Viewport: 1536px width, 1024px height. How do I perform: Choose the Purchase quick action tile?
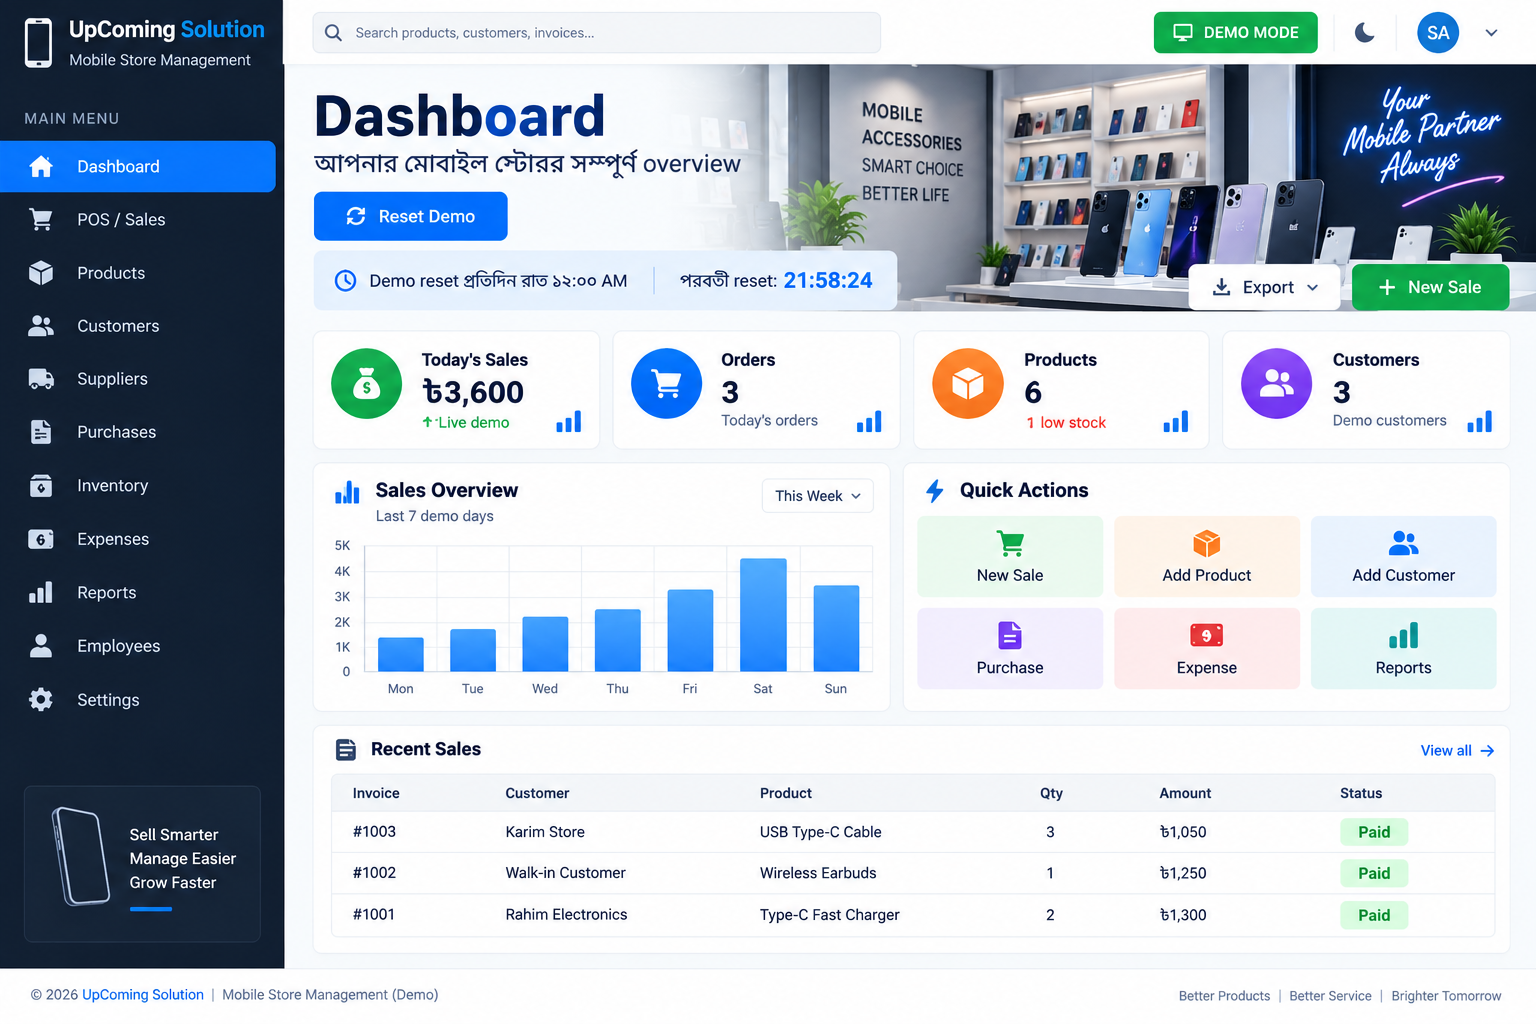[1010, 649]
